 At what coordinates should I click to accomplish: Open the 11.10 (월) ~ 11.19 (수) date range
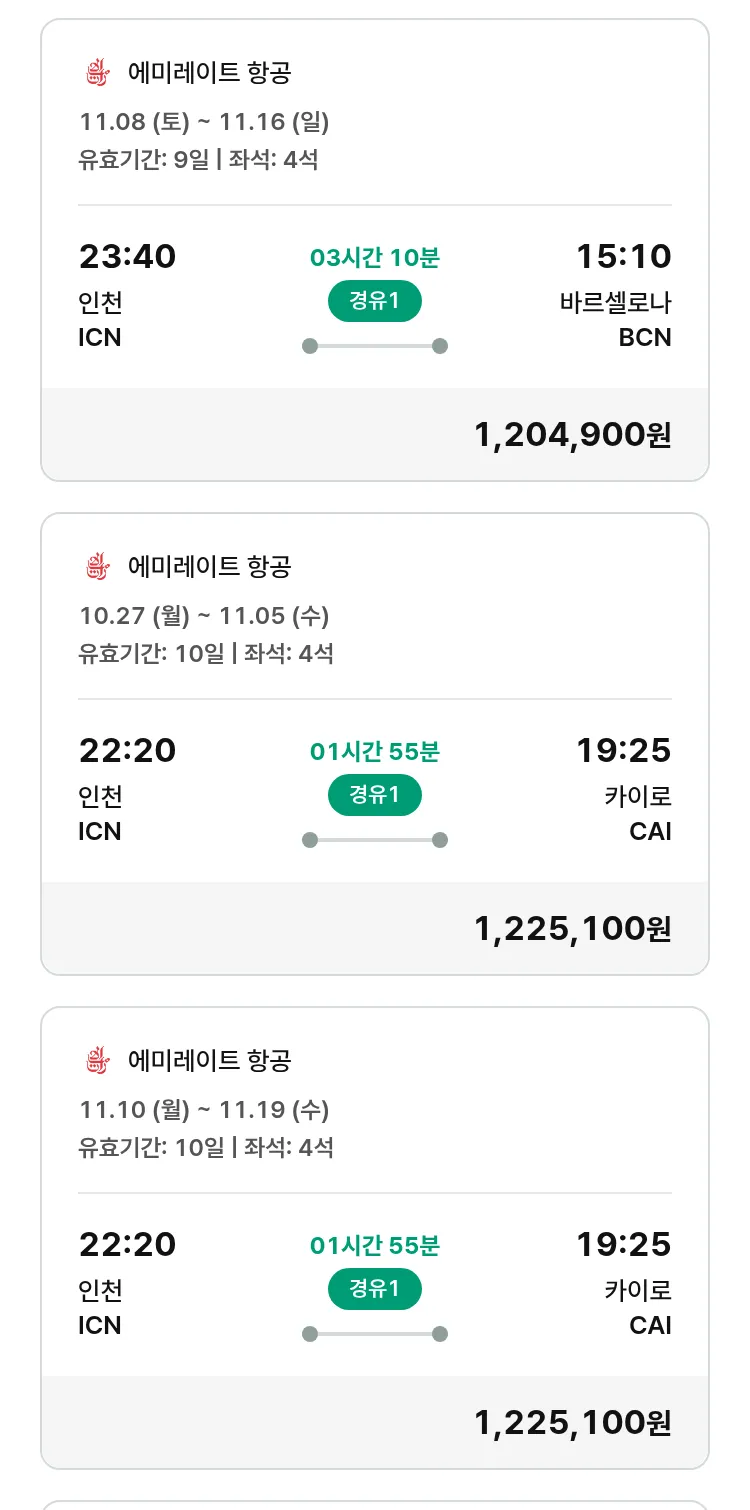(x=204, y=1110)
